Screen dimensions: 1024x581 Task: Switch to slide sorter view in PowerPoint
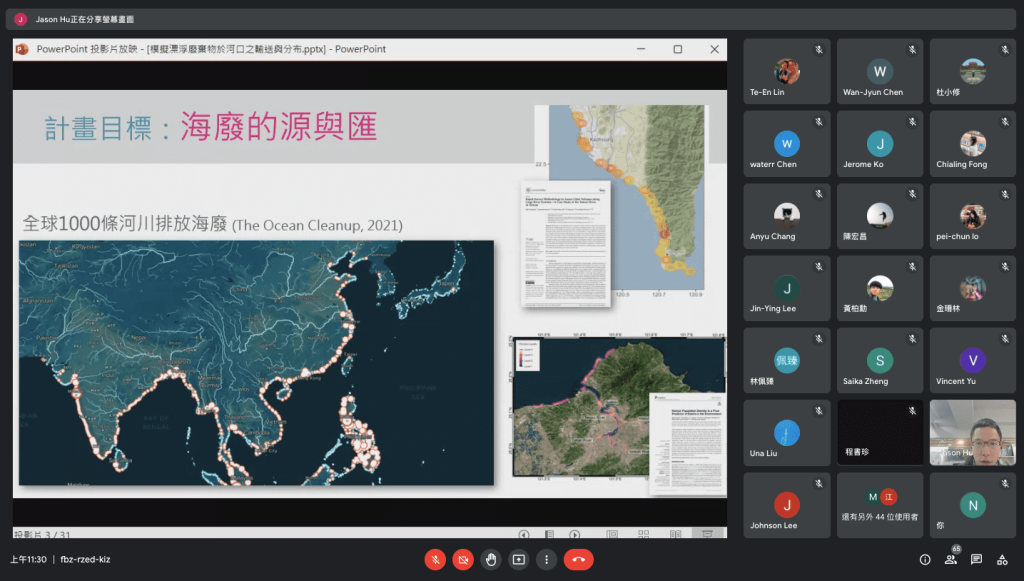tap(644, 535)
